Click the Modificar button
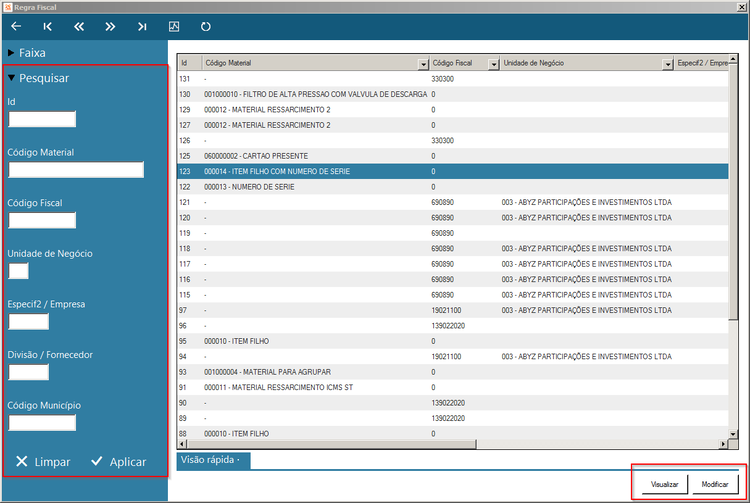 pos(715,484)
